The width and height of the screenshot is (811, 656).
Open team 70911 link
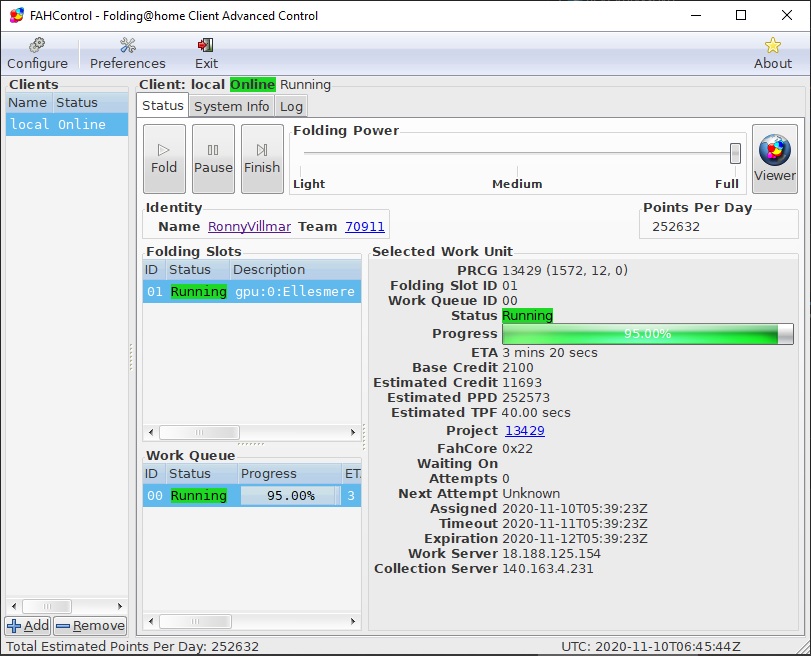click(x=365, y=227)
